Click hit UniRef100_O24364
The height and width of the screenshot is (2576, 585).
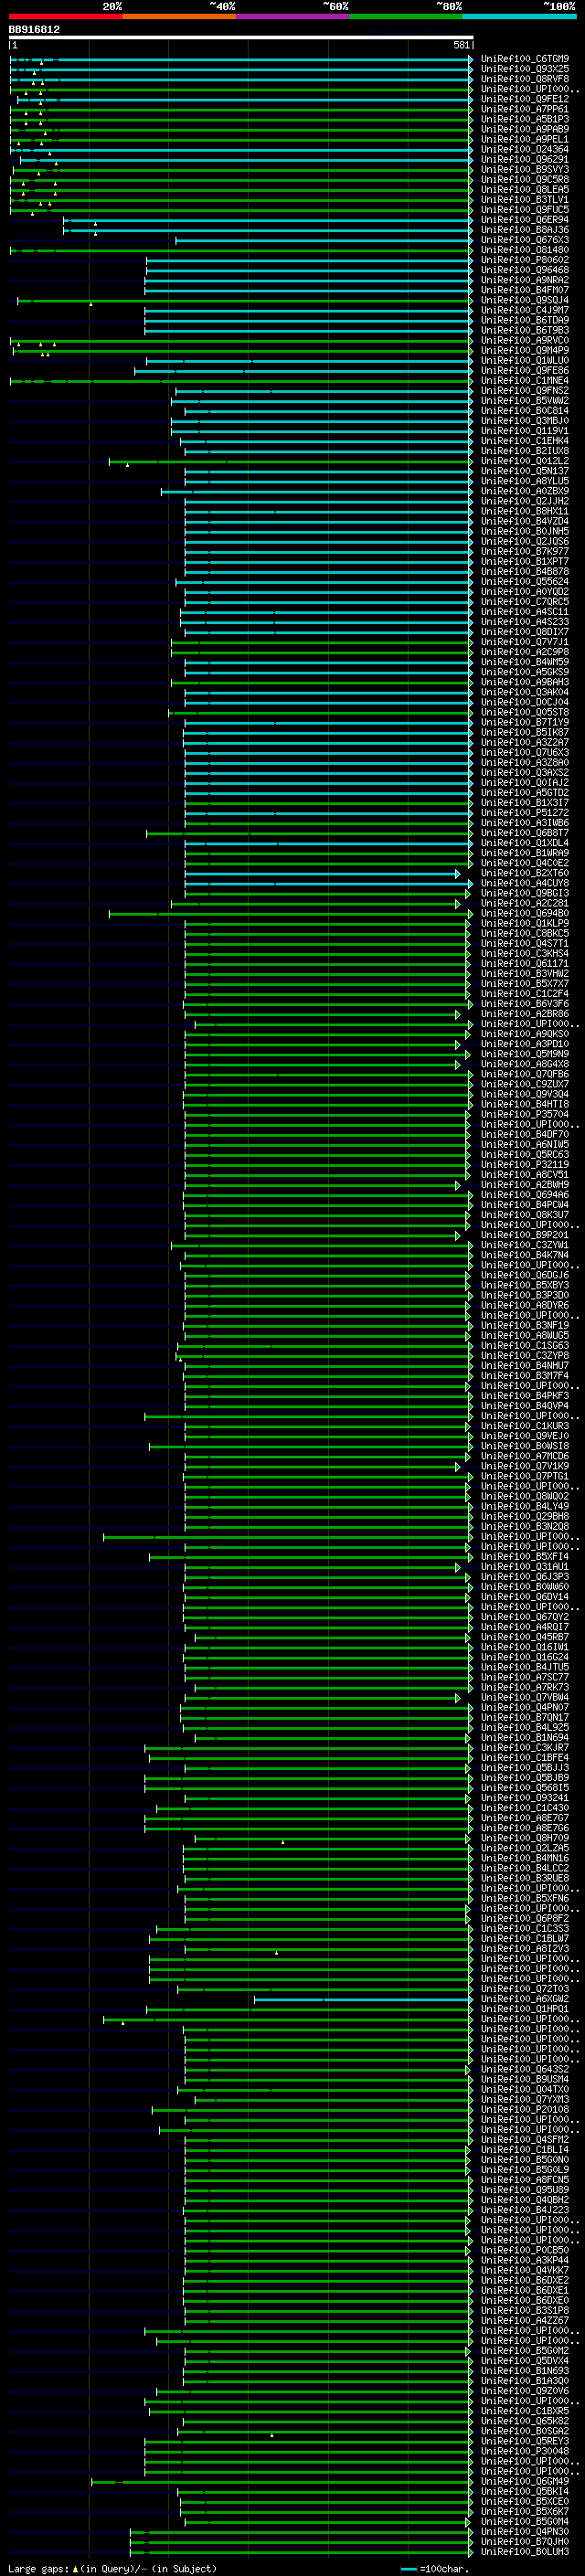click(x=525, y=150)
